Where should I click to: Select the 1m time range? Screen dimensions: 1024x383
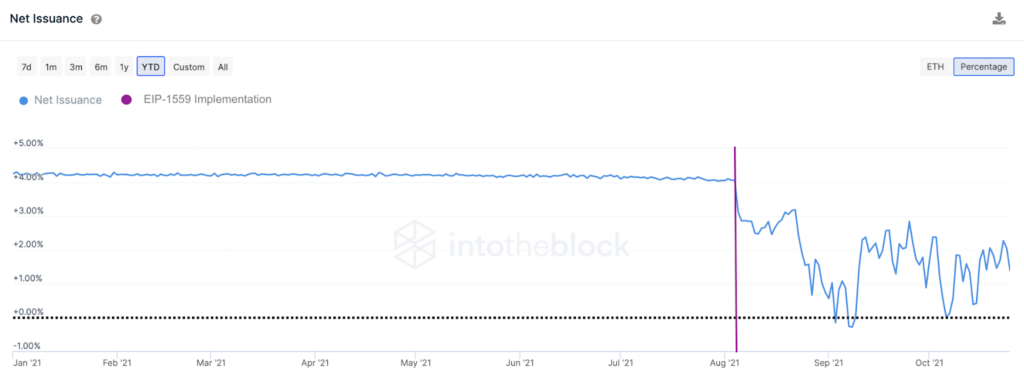click(51, 67)
